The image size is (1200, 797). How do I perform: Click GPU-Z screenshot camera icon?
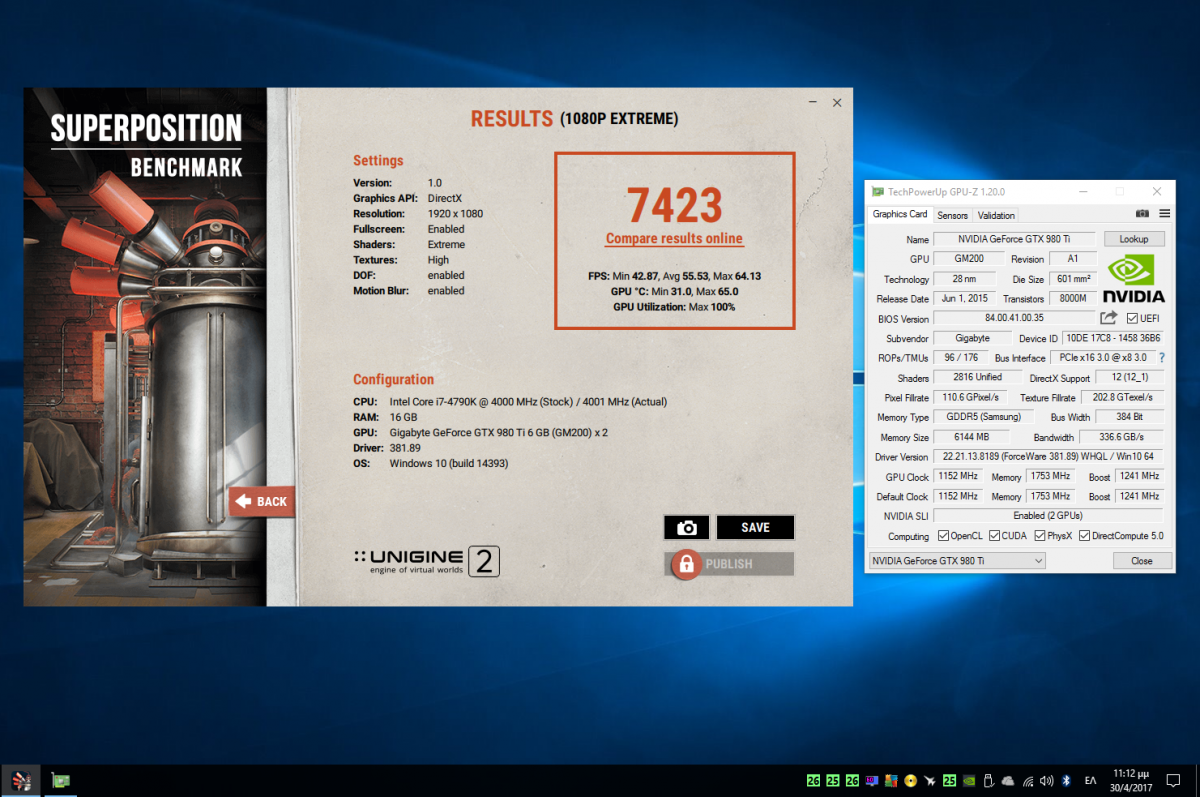click(1143, 214)
